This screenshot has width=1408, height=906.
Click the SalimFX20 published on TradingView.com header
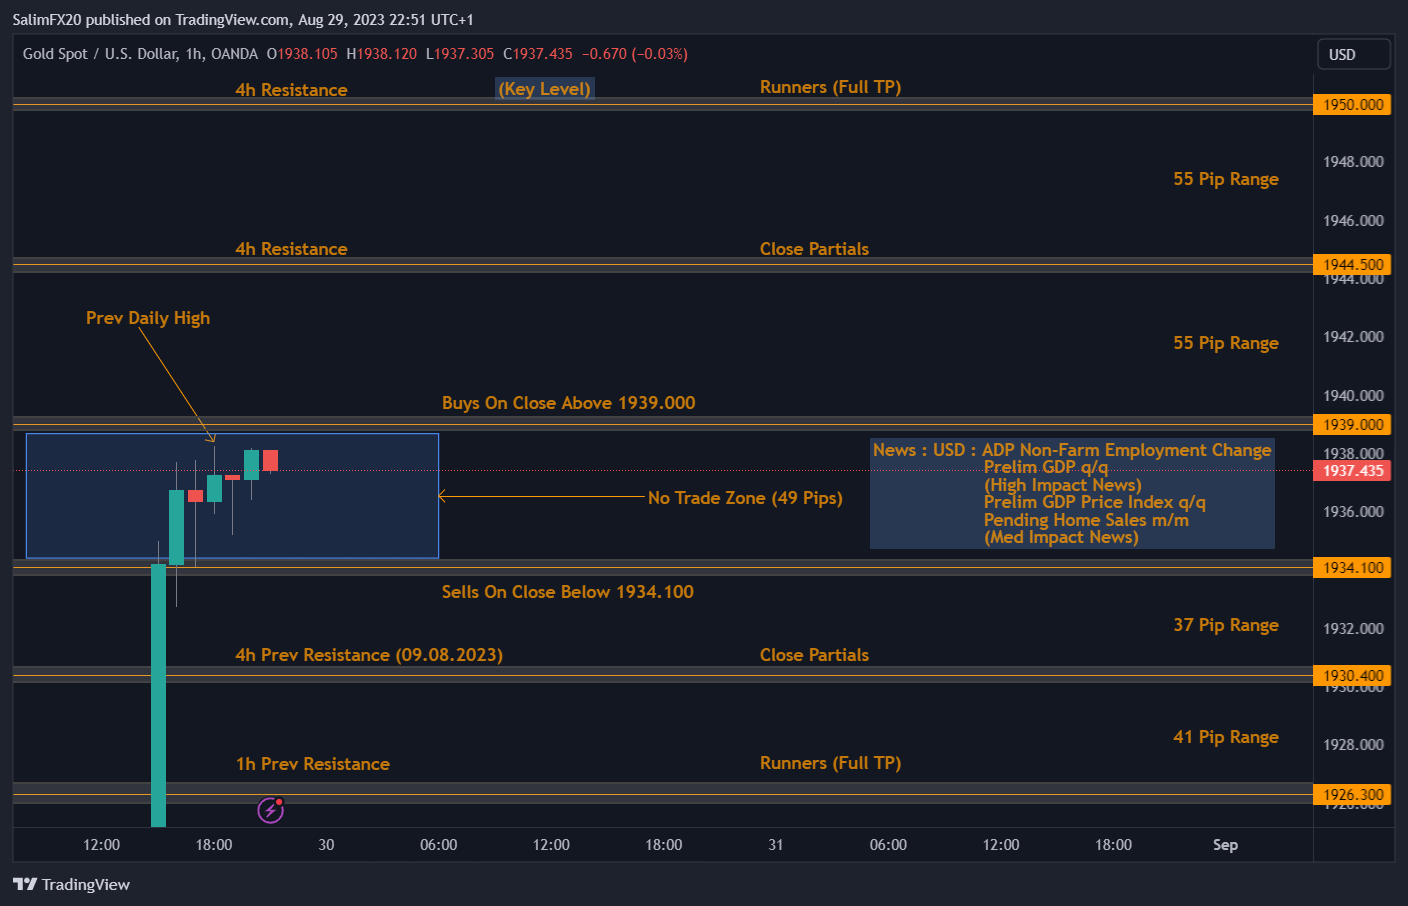(x=243, y=20)
